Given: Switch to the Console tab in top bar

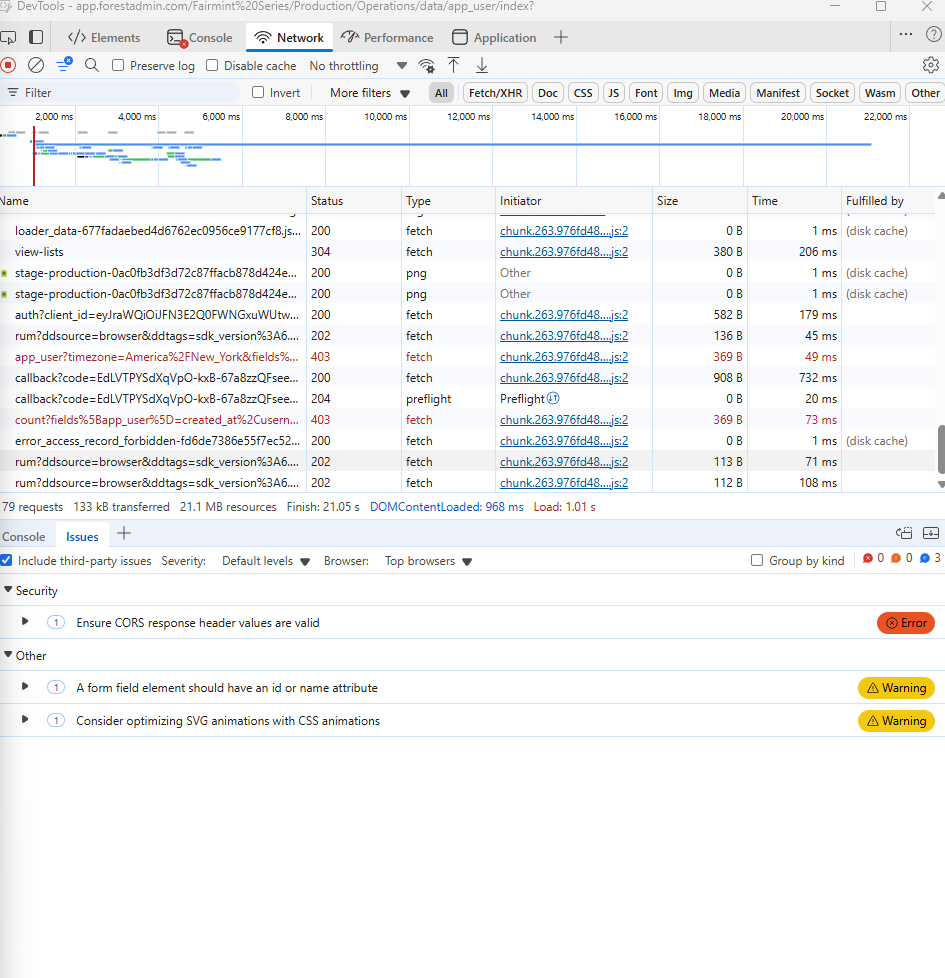Looking at the screenshot, I should (200, 37).
